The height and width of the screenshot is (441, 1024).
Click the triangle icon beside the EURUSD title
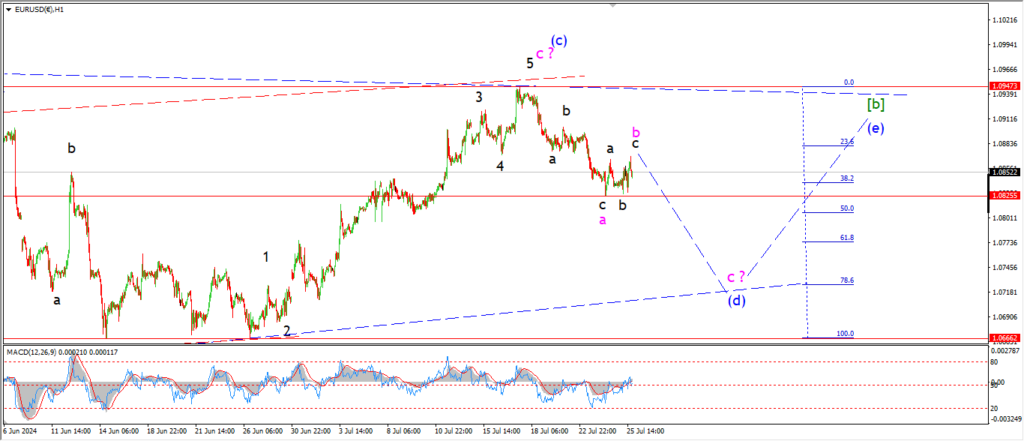click(6, 8)
